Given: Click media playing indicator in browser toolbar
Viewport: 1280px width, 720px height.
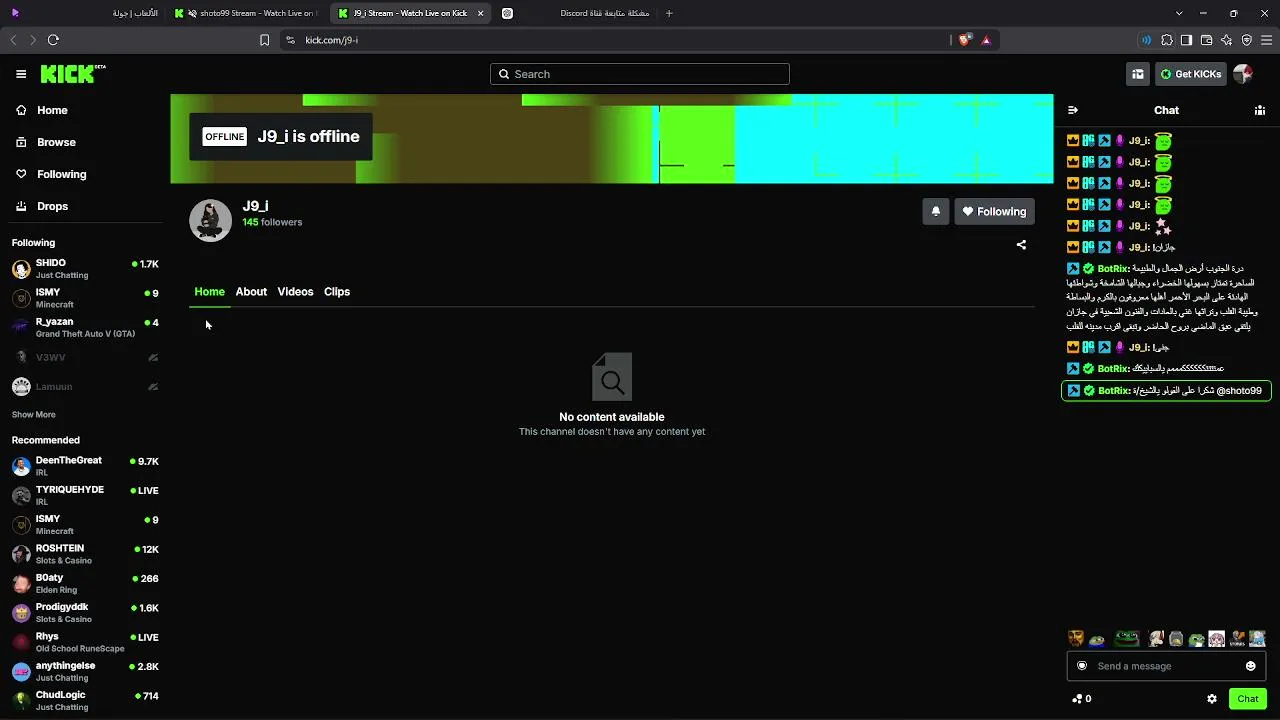Looking at the screenshot, I should 1146,40.
